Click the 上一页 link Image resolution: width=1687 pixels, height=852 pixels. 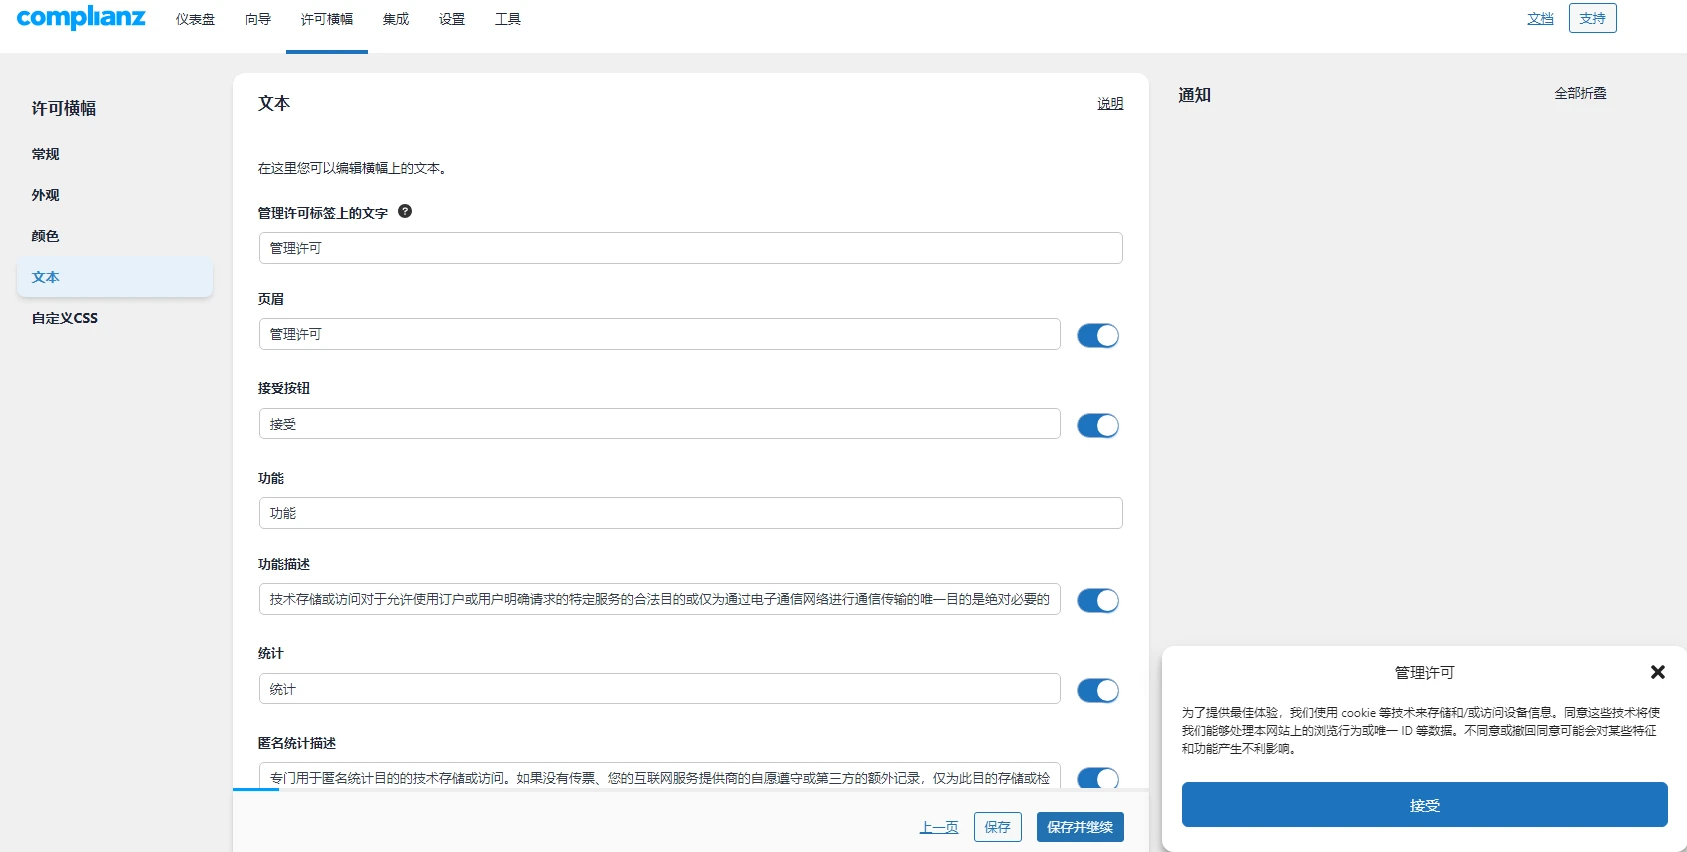939,827
